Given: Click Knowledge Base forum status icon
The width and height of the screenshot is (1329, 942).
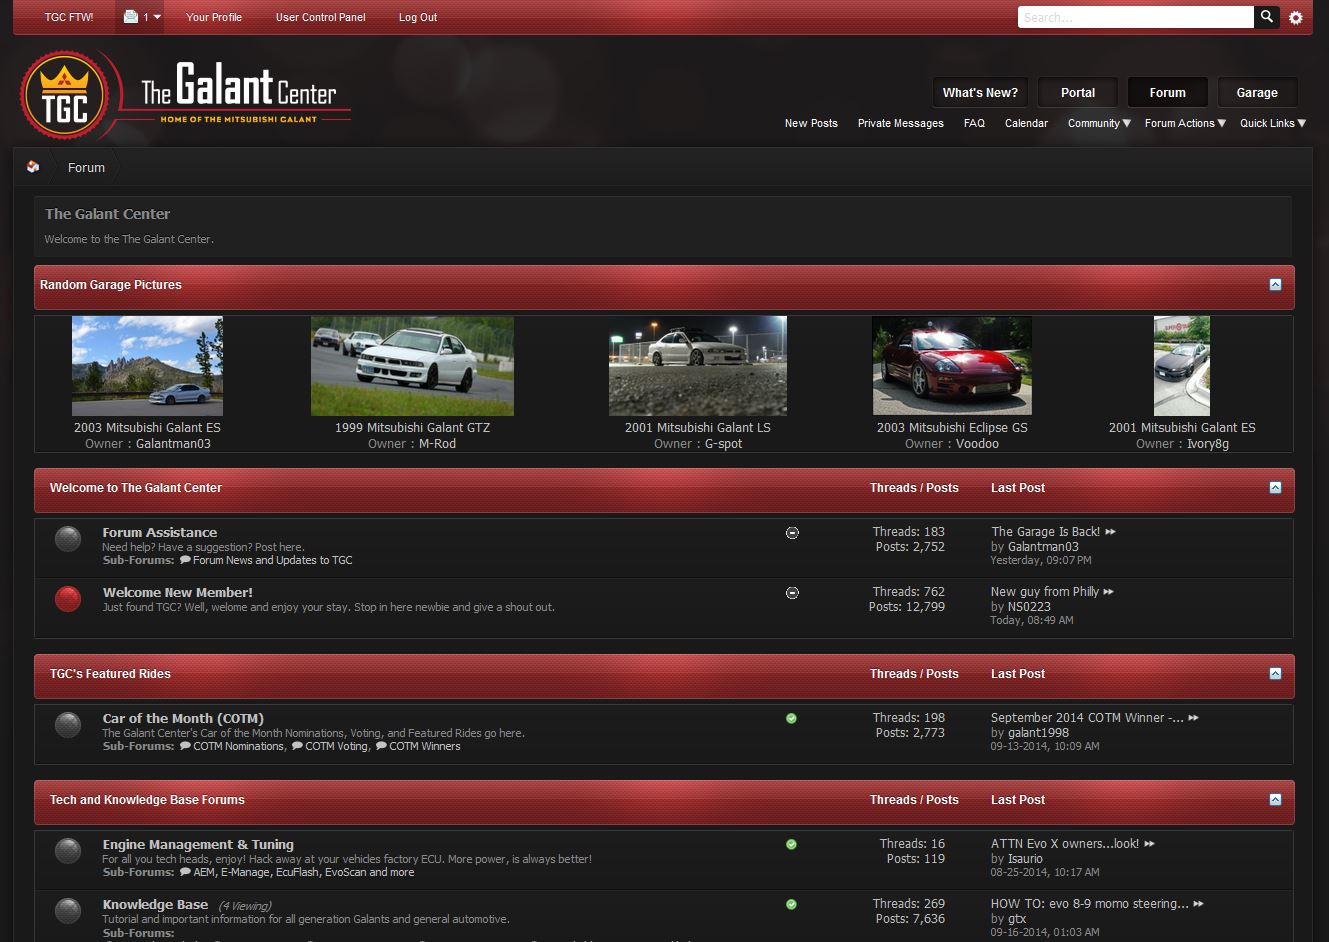Looking at the screenshot, I should pyautogui.click(x=68, y=911).
